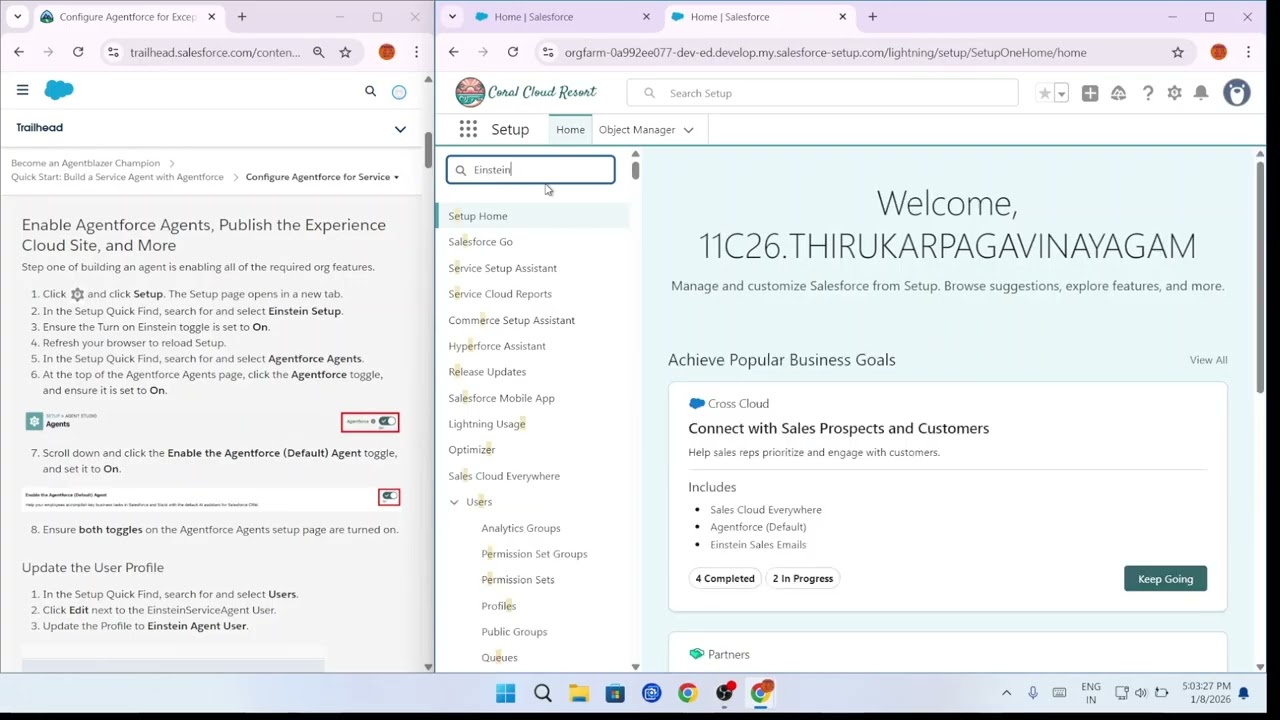Bookmark the Trailhead page with star icon
This screenshot has width=1280, height=720.
[x=345, y=52]
